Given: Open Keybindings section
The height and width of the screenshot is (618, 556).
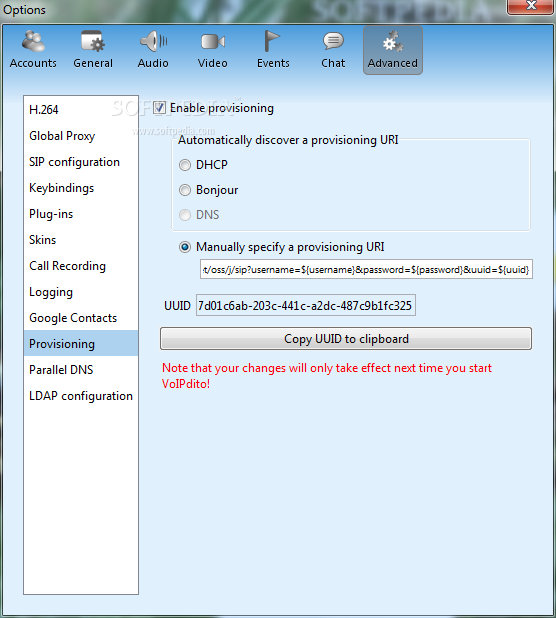Looking at the screenshot, I should (x=81, y=188).
